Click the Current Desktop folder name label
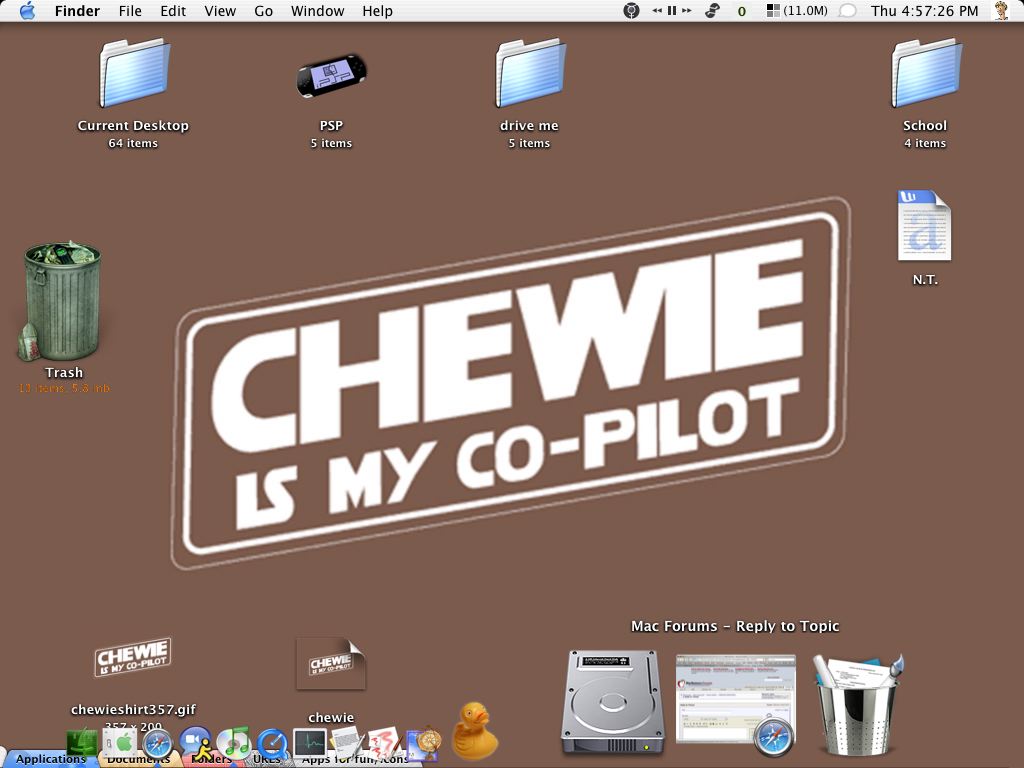Viewport: 1024px width, 768px height. tap(133, 125)
